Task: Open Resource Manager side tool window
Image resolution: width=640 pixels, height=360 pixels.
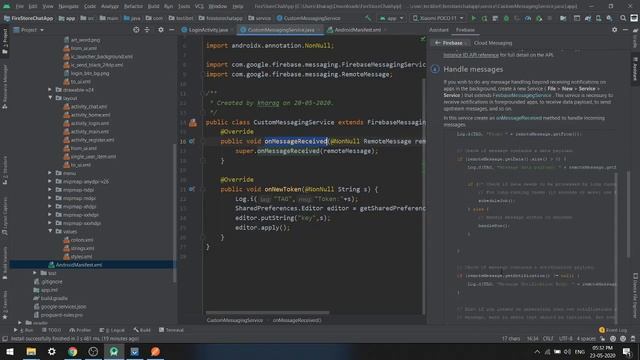Action: (4, 87)
